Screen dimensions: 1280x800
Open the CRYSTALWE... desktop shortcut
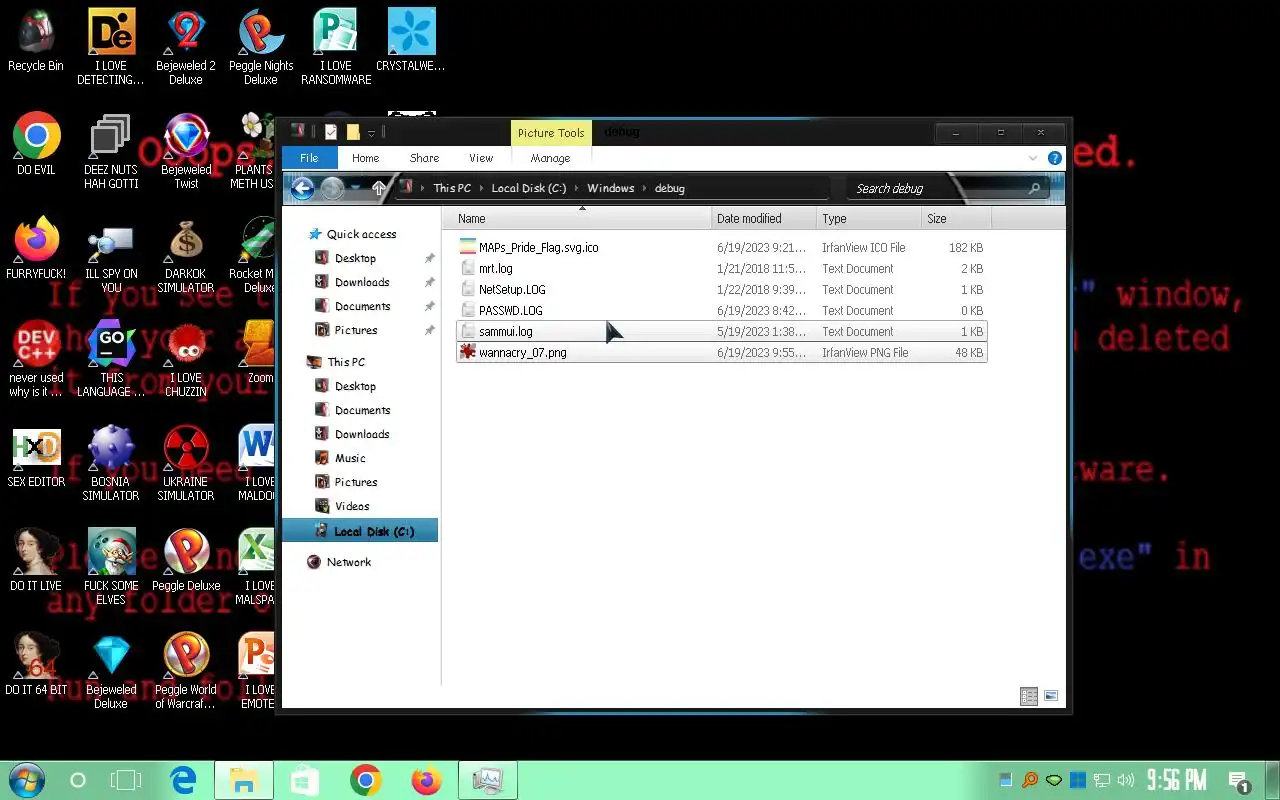coord(411,40)
